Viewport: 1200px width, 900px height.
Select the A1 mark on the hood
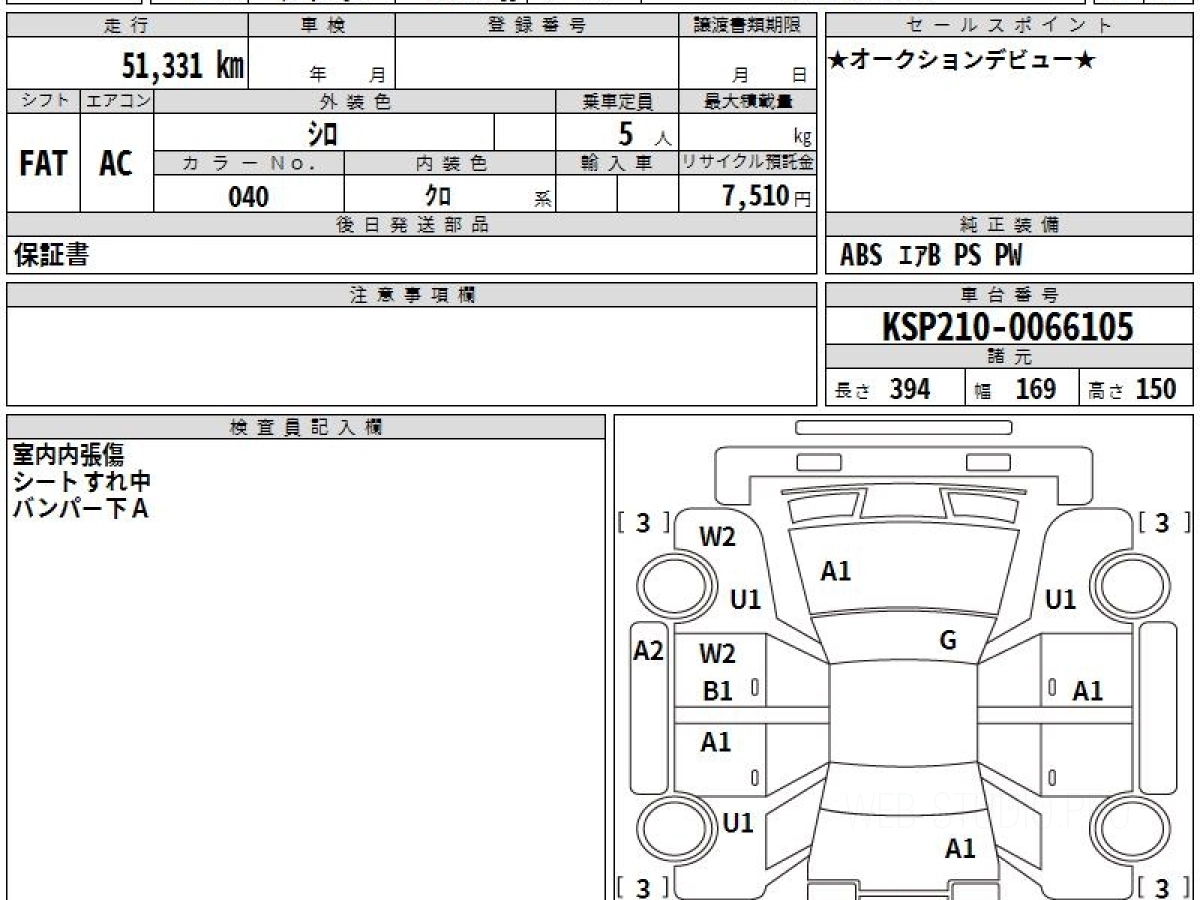click(835, 571)
